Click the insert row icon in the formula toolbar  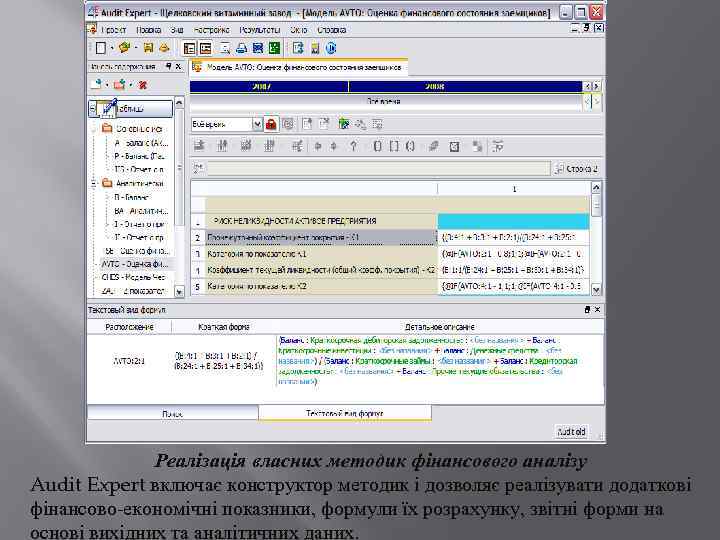click(x=199, y=146)
